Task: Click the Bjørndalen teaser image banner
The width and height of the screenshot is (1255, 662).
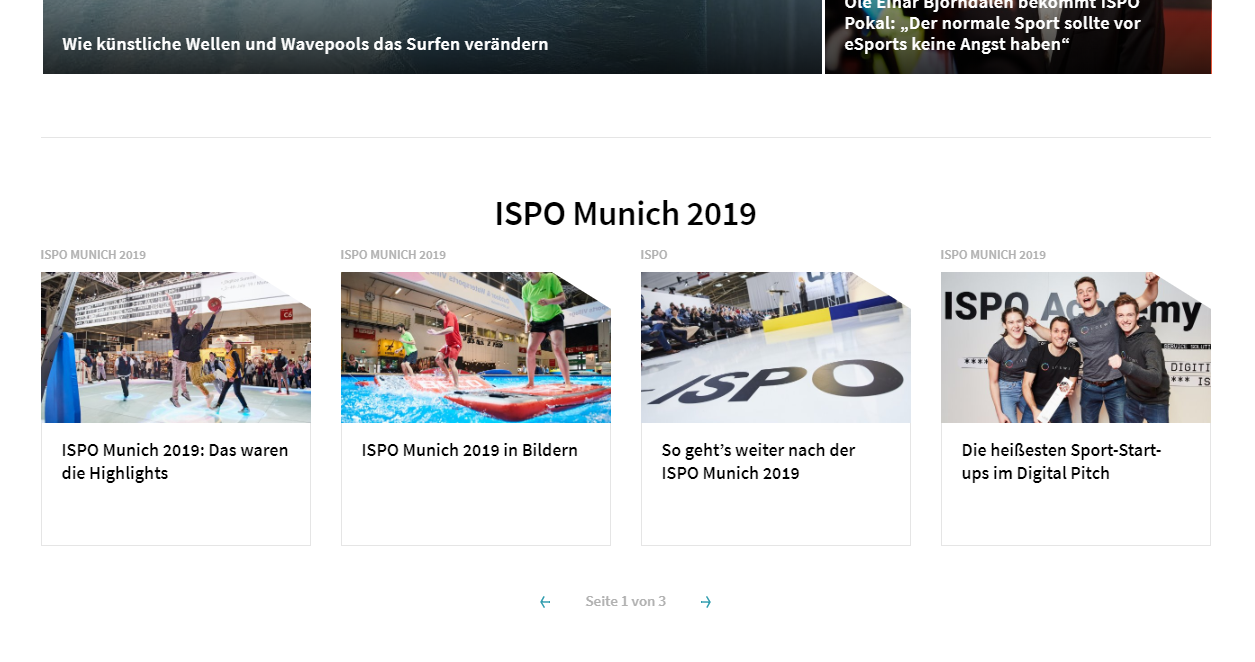Action: coord(1017,37)
